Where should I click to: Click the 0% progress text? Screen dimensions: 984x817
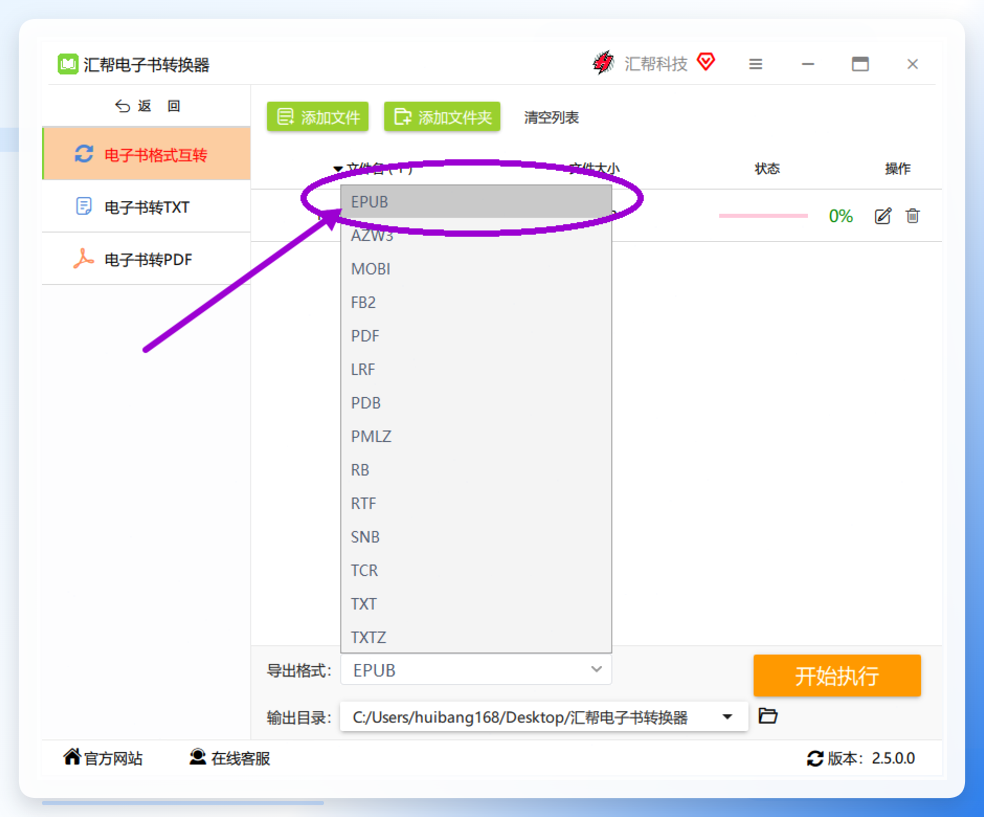coord(840,216)
